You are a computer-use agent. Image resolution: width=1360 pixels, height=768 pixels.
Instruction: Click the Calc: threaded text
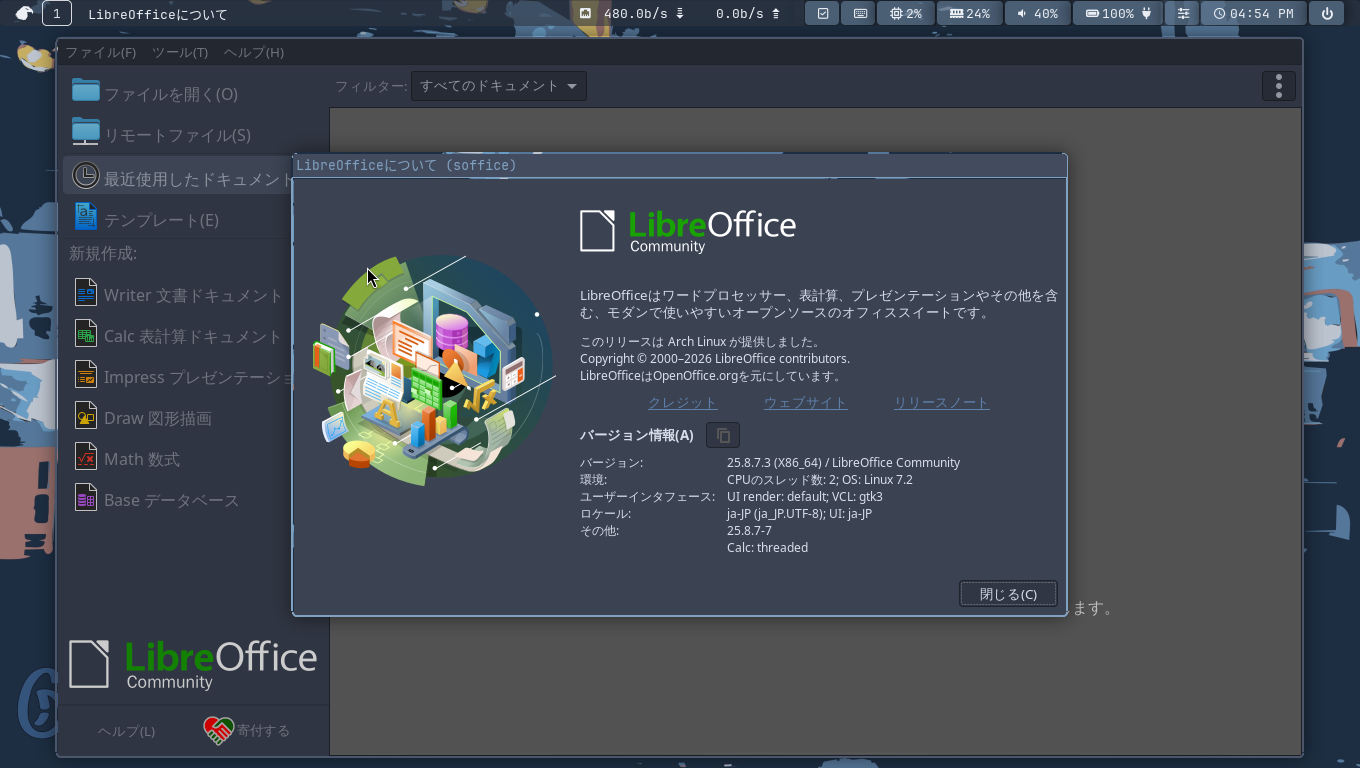pos(767,548)
